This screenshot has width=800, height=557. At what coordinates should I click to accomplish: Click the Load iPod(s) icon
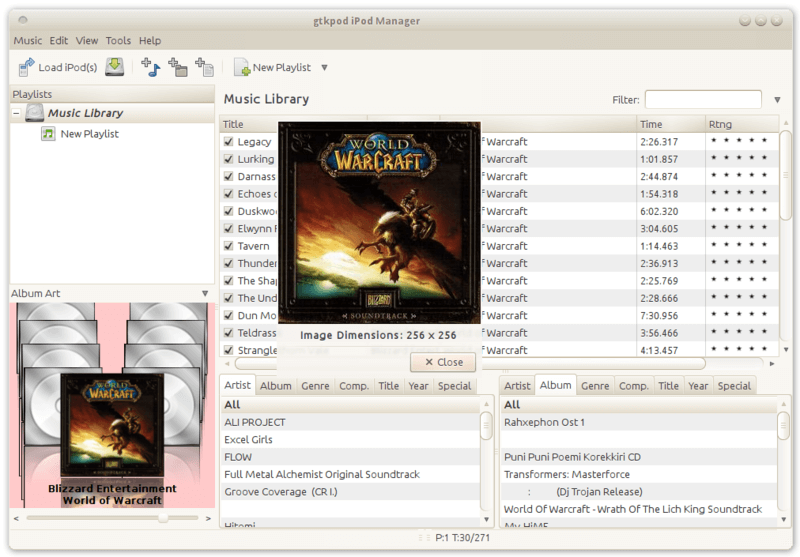(x=26, y=67)
